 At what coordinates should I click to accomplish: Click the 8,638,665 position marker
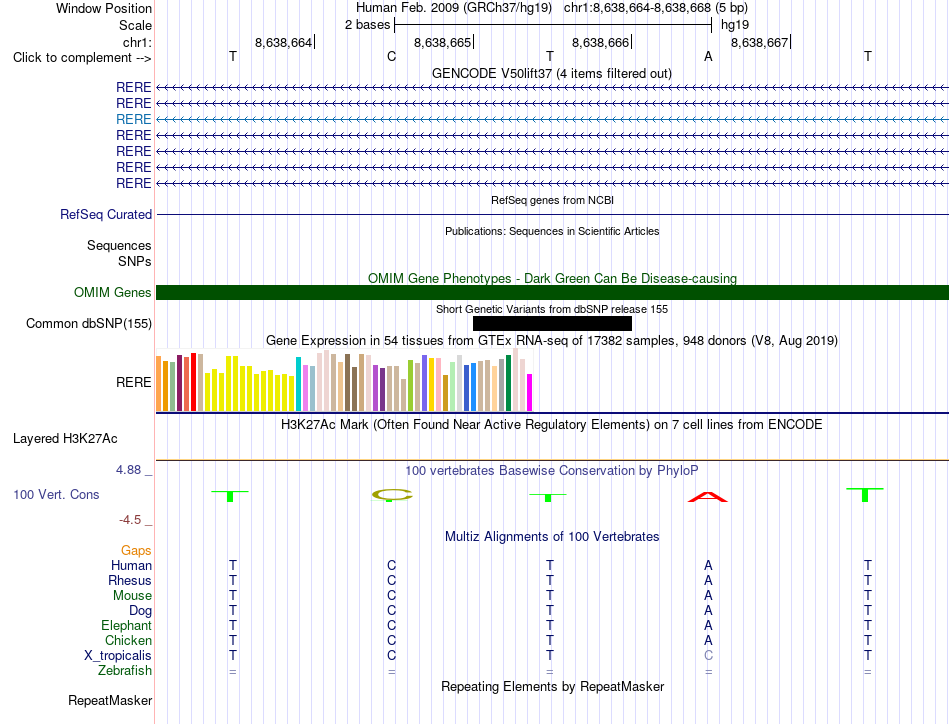pyautogui.click(x=442, y=42)
